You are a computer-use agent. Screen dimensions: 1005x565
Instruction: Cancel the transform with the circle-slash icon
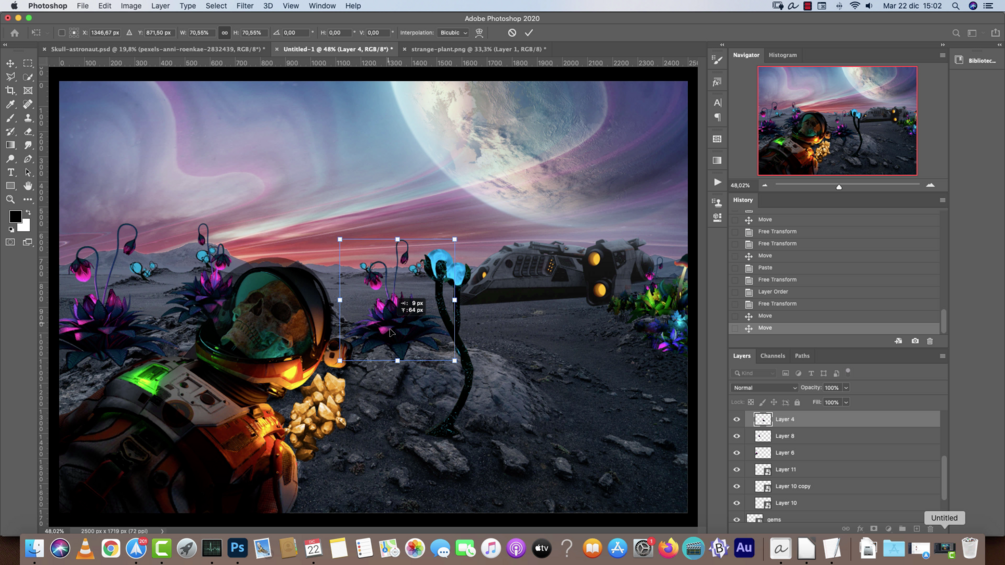[x=511, y=33]
